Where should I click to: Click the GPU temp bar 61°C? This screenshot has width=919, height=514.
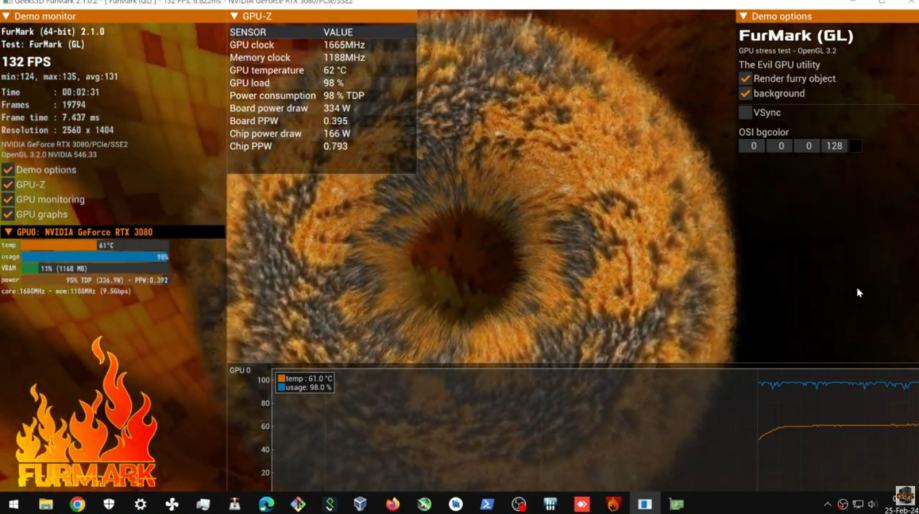[x=94, y=246]
